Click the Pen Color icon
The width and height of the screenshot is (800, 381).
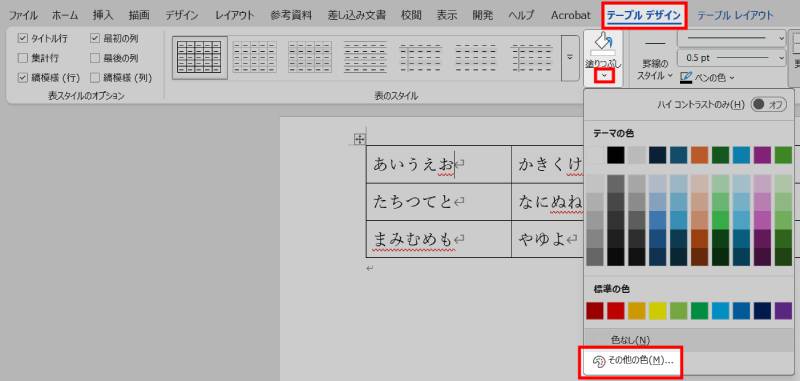pos(687,78)
